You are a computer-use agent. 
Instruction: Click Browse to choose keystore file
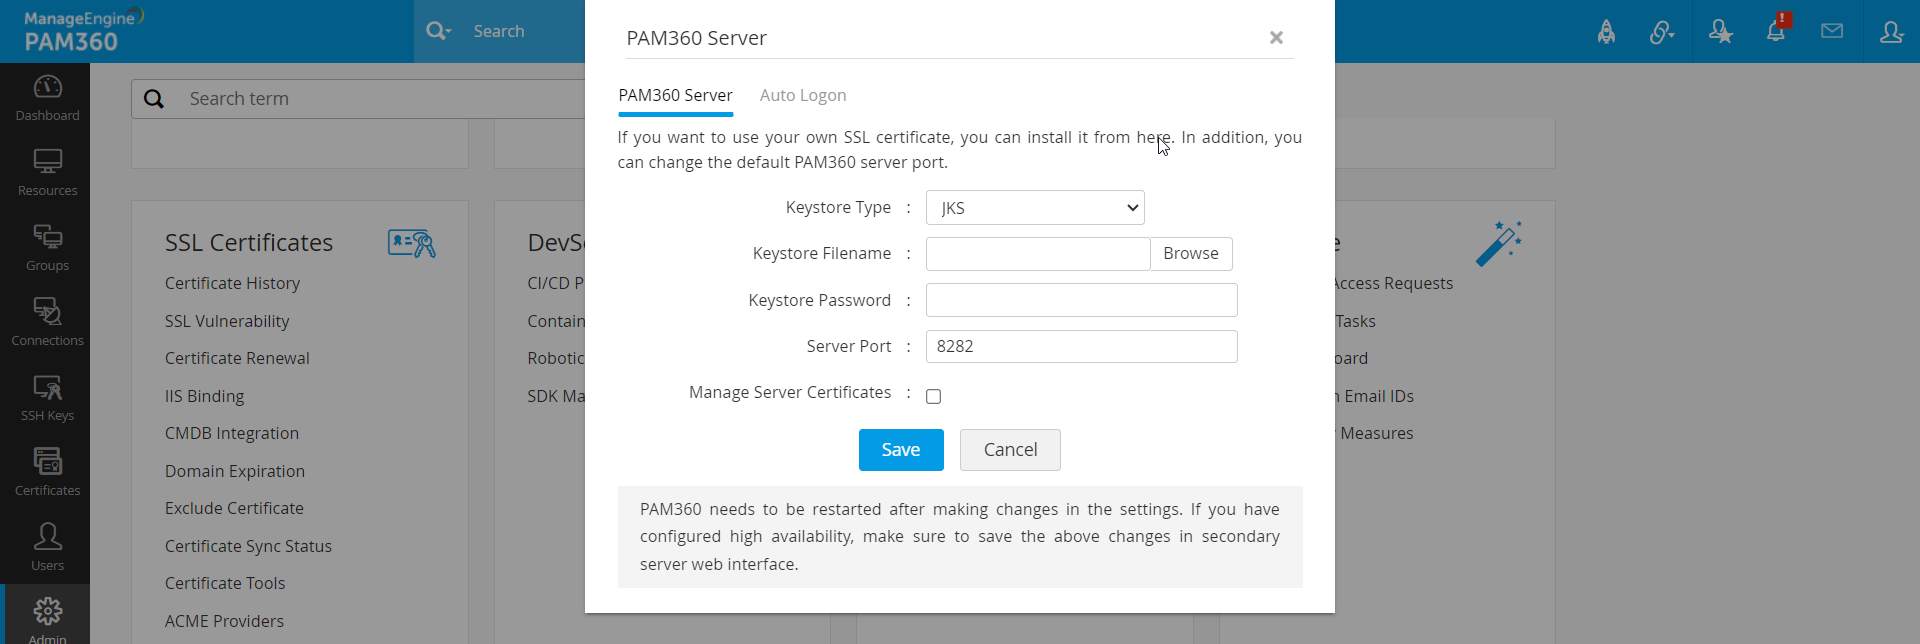1191,254
